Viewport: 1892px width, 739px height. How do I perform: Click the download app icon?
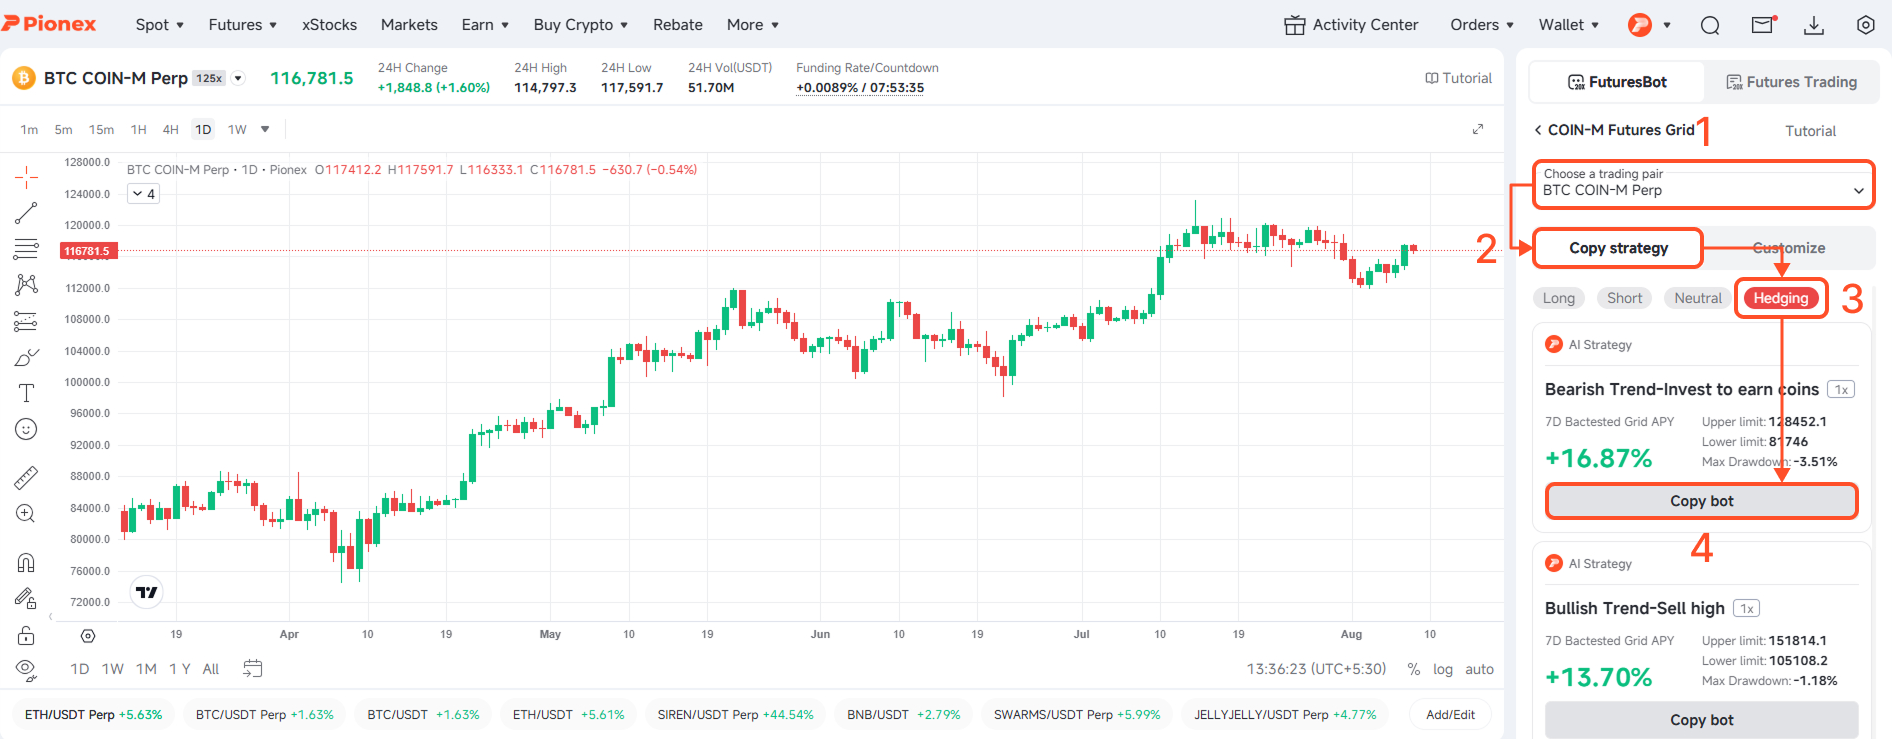click(x=1814, y=25)
